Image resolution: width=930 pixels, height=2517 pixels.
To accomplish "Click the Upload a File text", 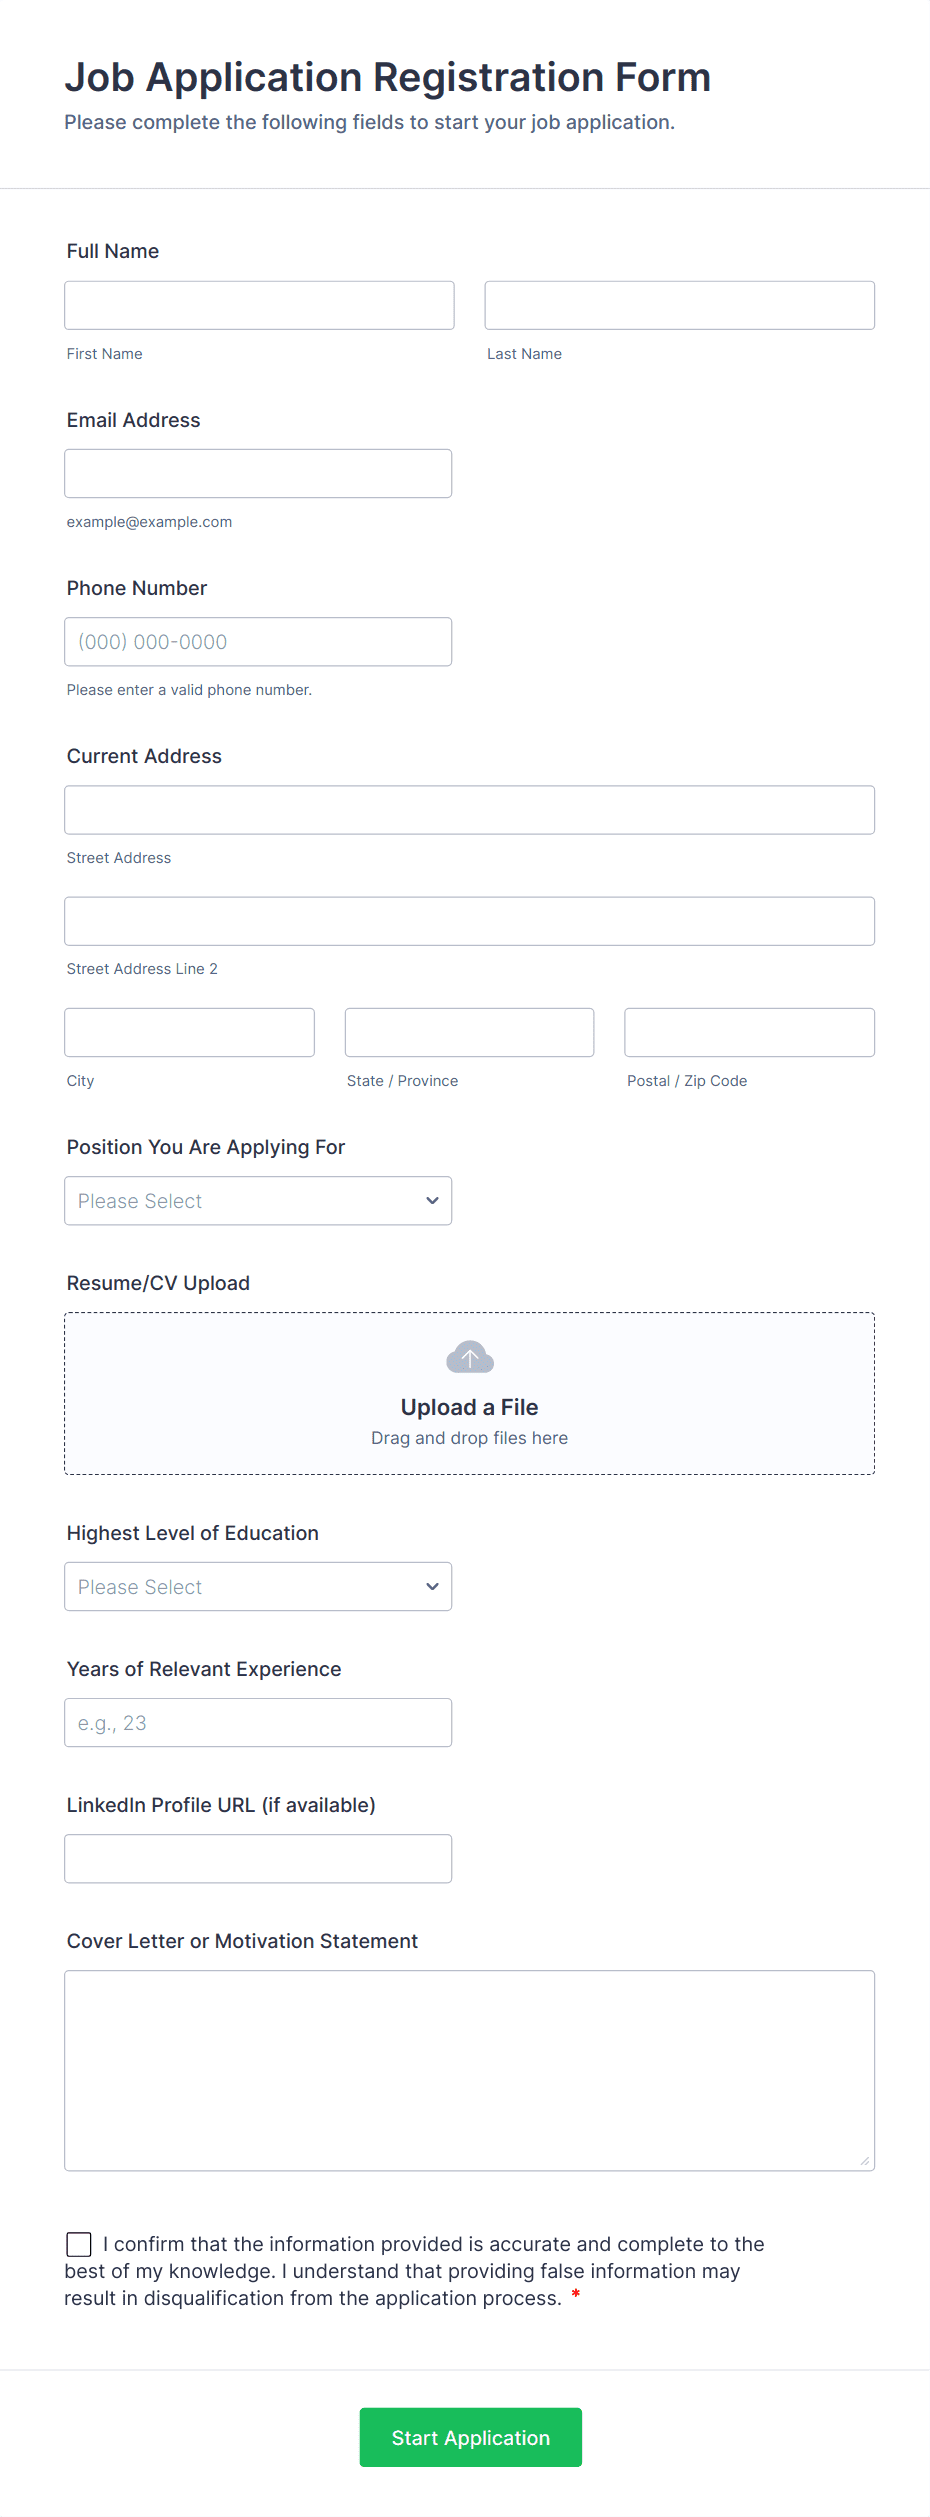I will click(469, 1407).
